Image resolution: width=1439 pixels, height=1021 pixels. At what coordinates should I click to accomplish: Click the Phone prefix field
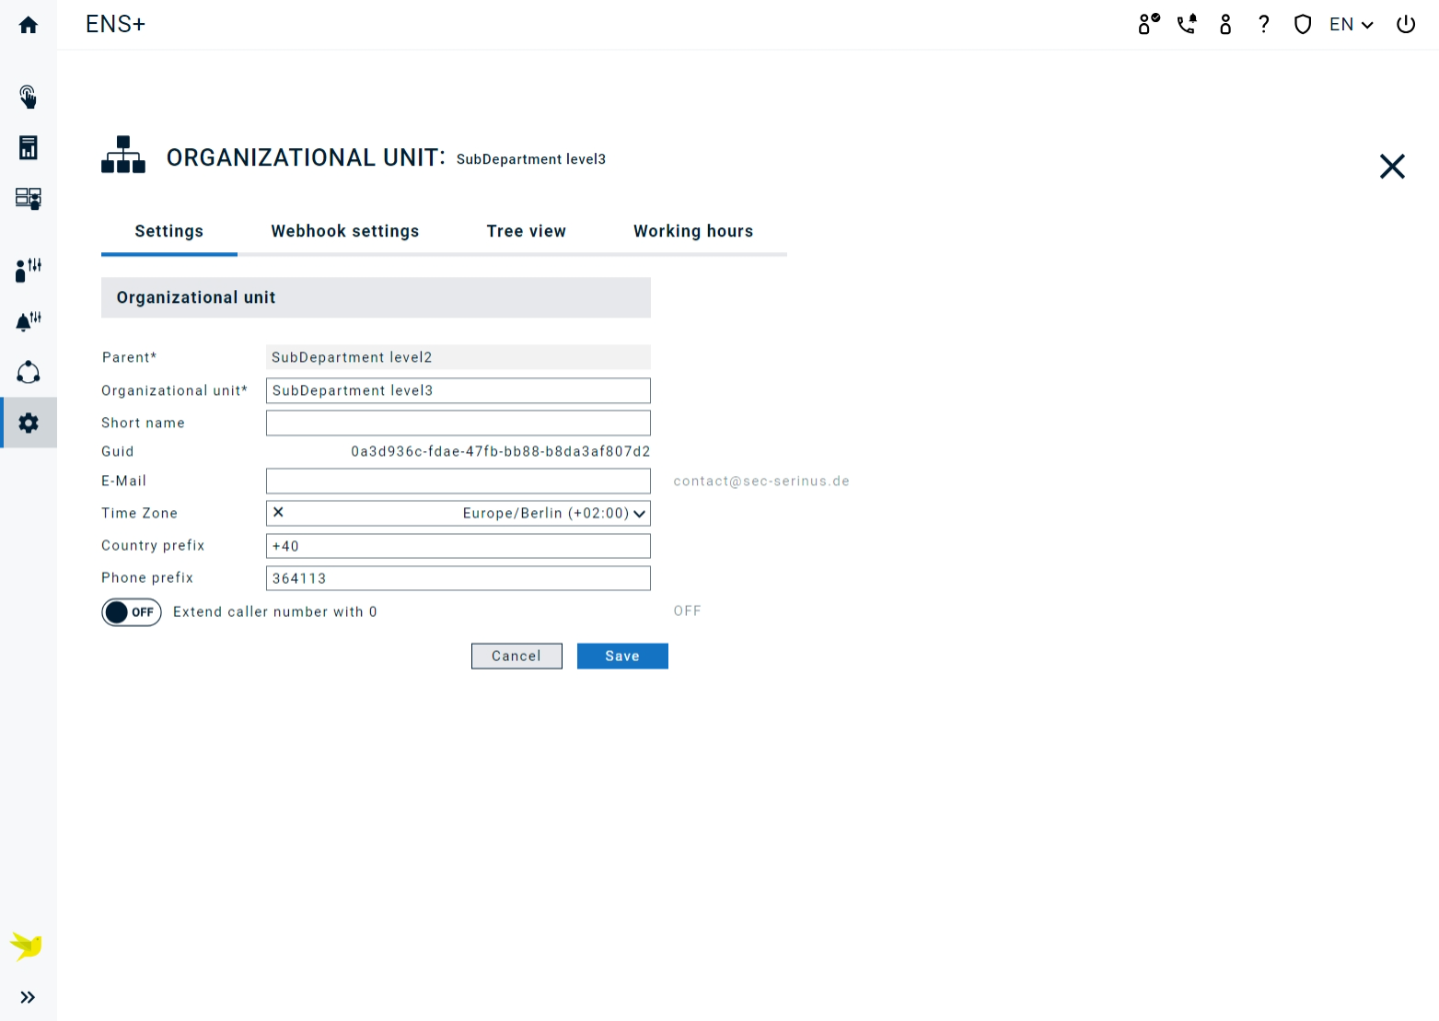click(x=458, y=578)
